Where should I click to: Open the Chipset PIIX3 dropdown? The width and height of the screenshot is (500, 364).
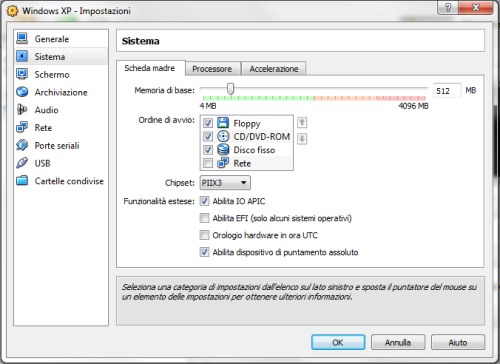[225, 183]
